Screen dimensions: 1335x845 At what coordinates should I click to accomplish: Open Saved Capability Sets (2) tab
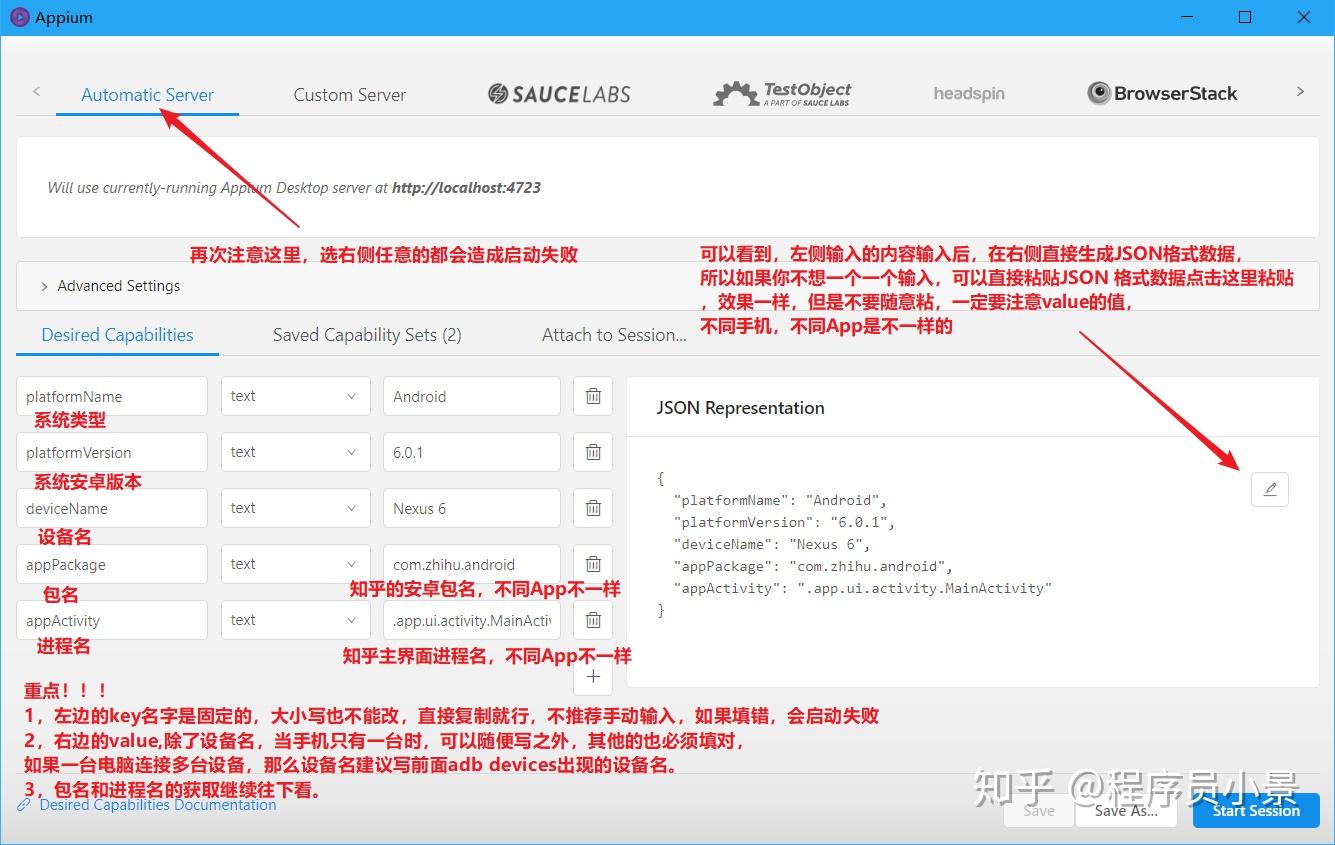(367, 335)
